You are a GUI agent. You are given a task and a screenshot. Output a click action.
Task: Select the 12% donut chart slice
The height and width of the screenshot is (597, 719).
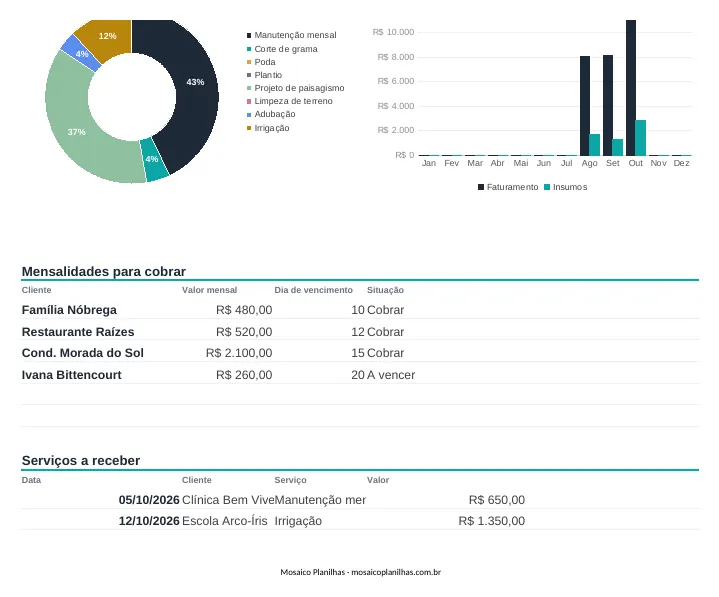tap(107, 36)
